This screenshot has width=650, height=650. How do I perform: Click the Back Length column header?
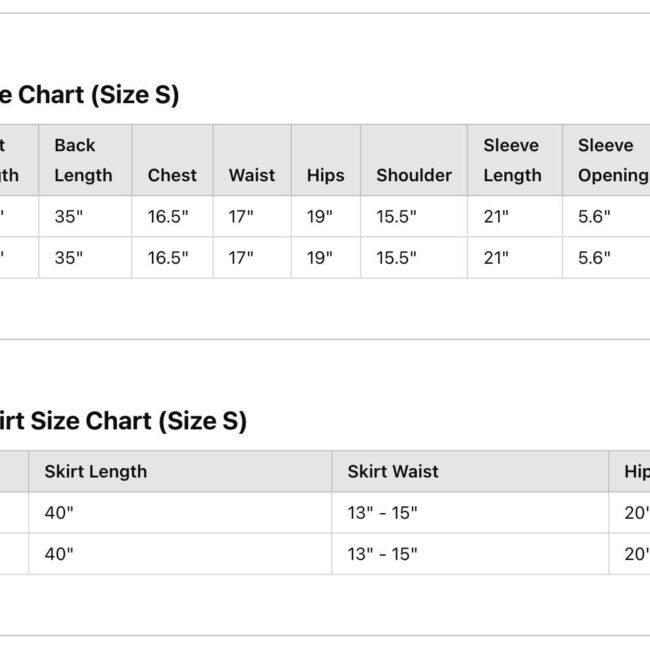click(85, 160)
